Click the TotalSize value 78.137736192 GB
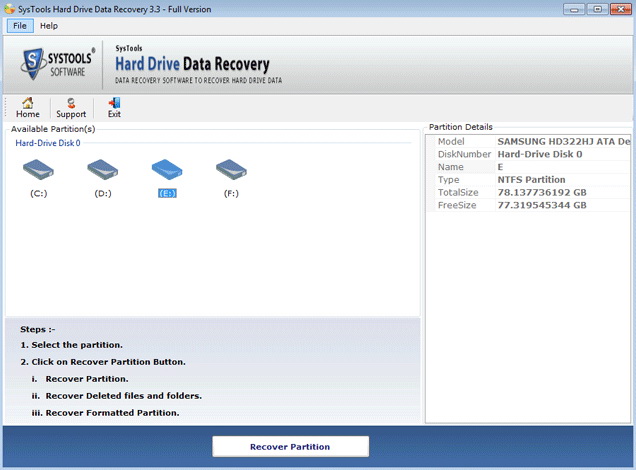The width and height of the screenshot is (636, 470). (x=542, y=193)
